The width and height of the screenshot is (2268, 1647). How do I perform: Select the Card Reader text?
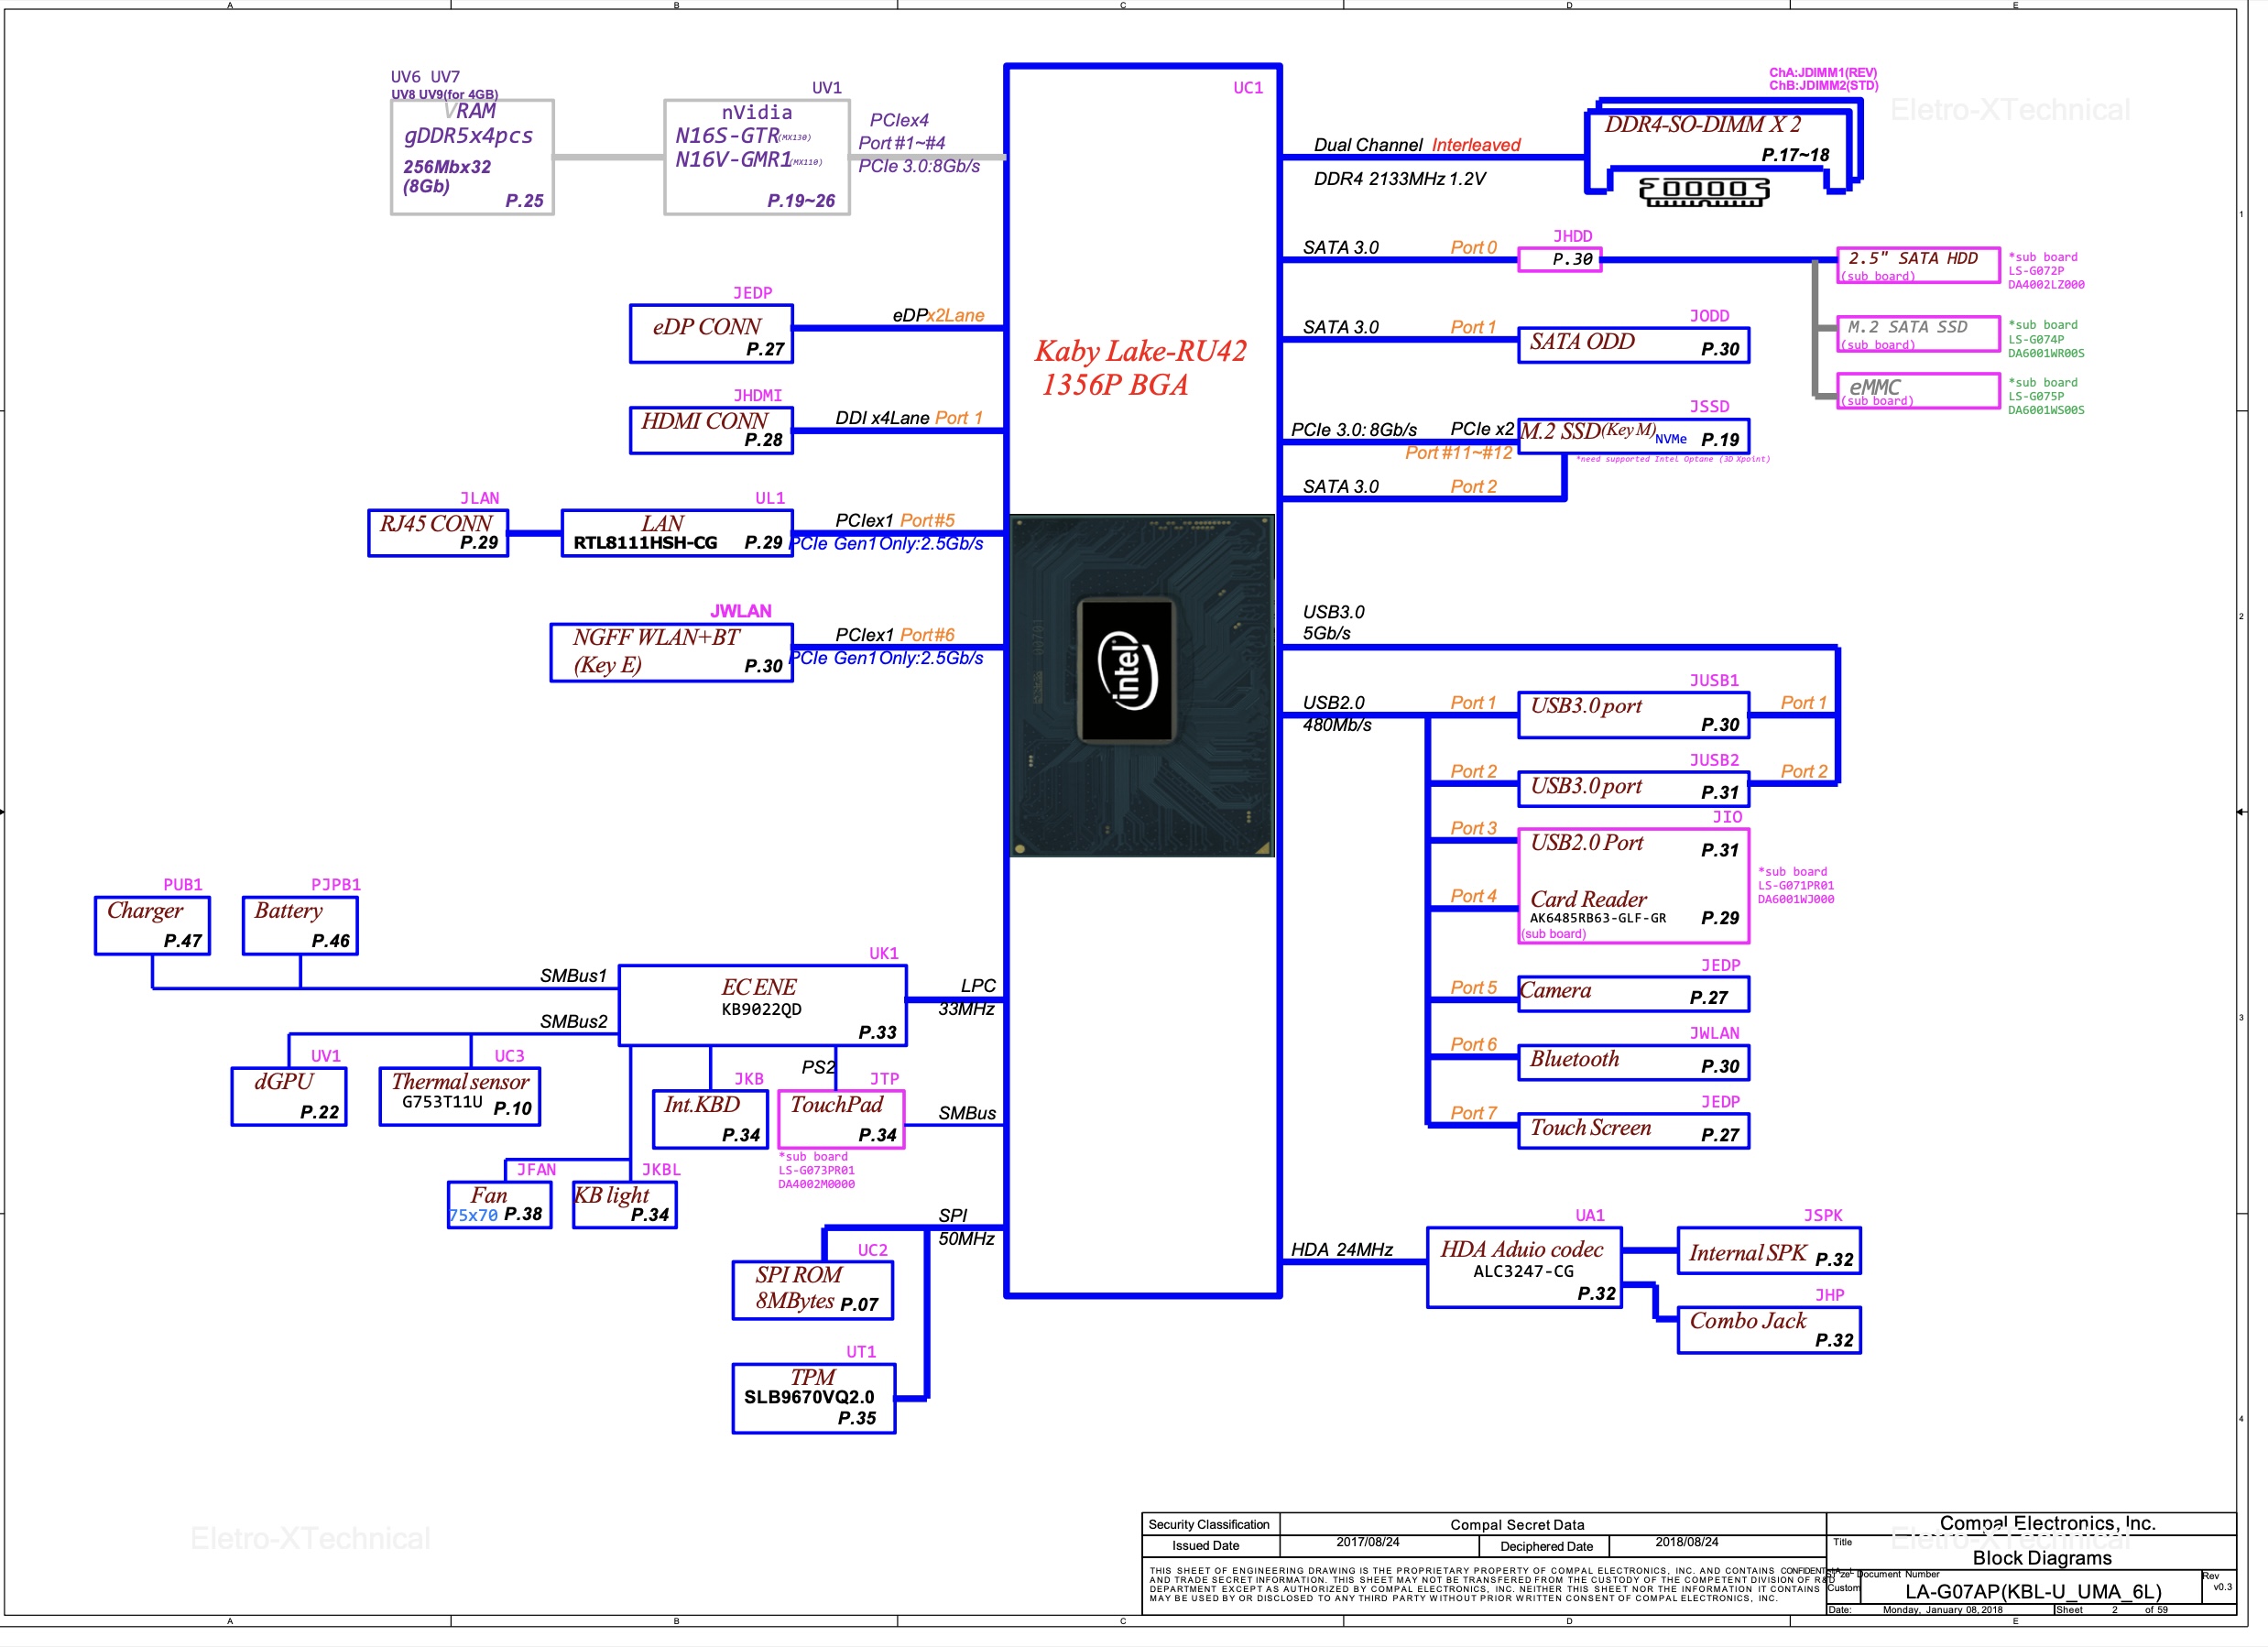pyautogui.click(x=1588, y=899)
